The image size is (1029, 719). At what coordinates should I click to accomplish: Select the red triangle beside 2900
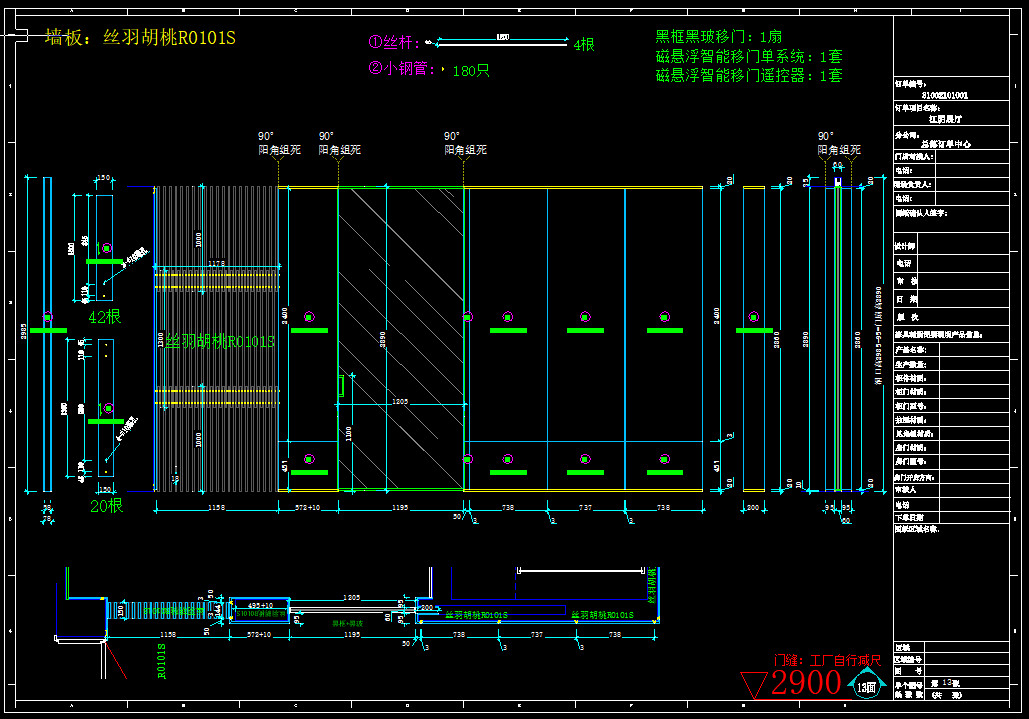(x=755, y=684)
